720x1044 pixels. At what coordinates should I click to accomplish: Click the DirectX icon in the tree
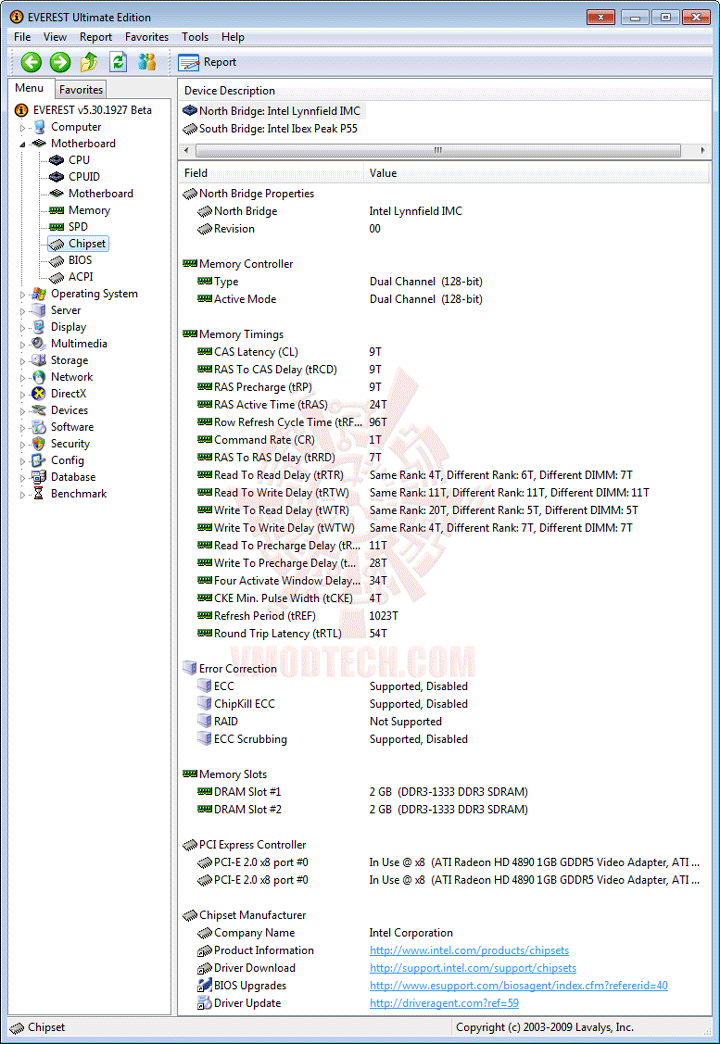click(39, 393)
